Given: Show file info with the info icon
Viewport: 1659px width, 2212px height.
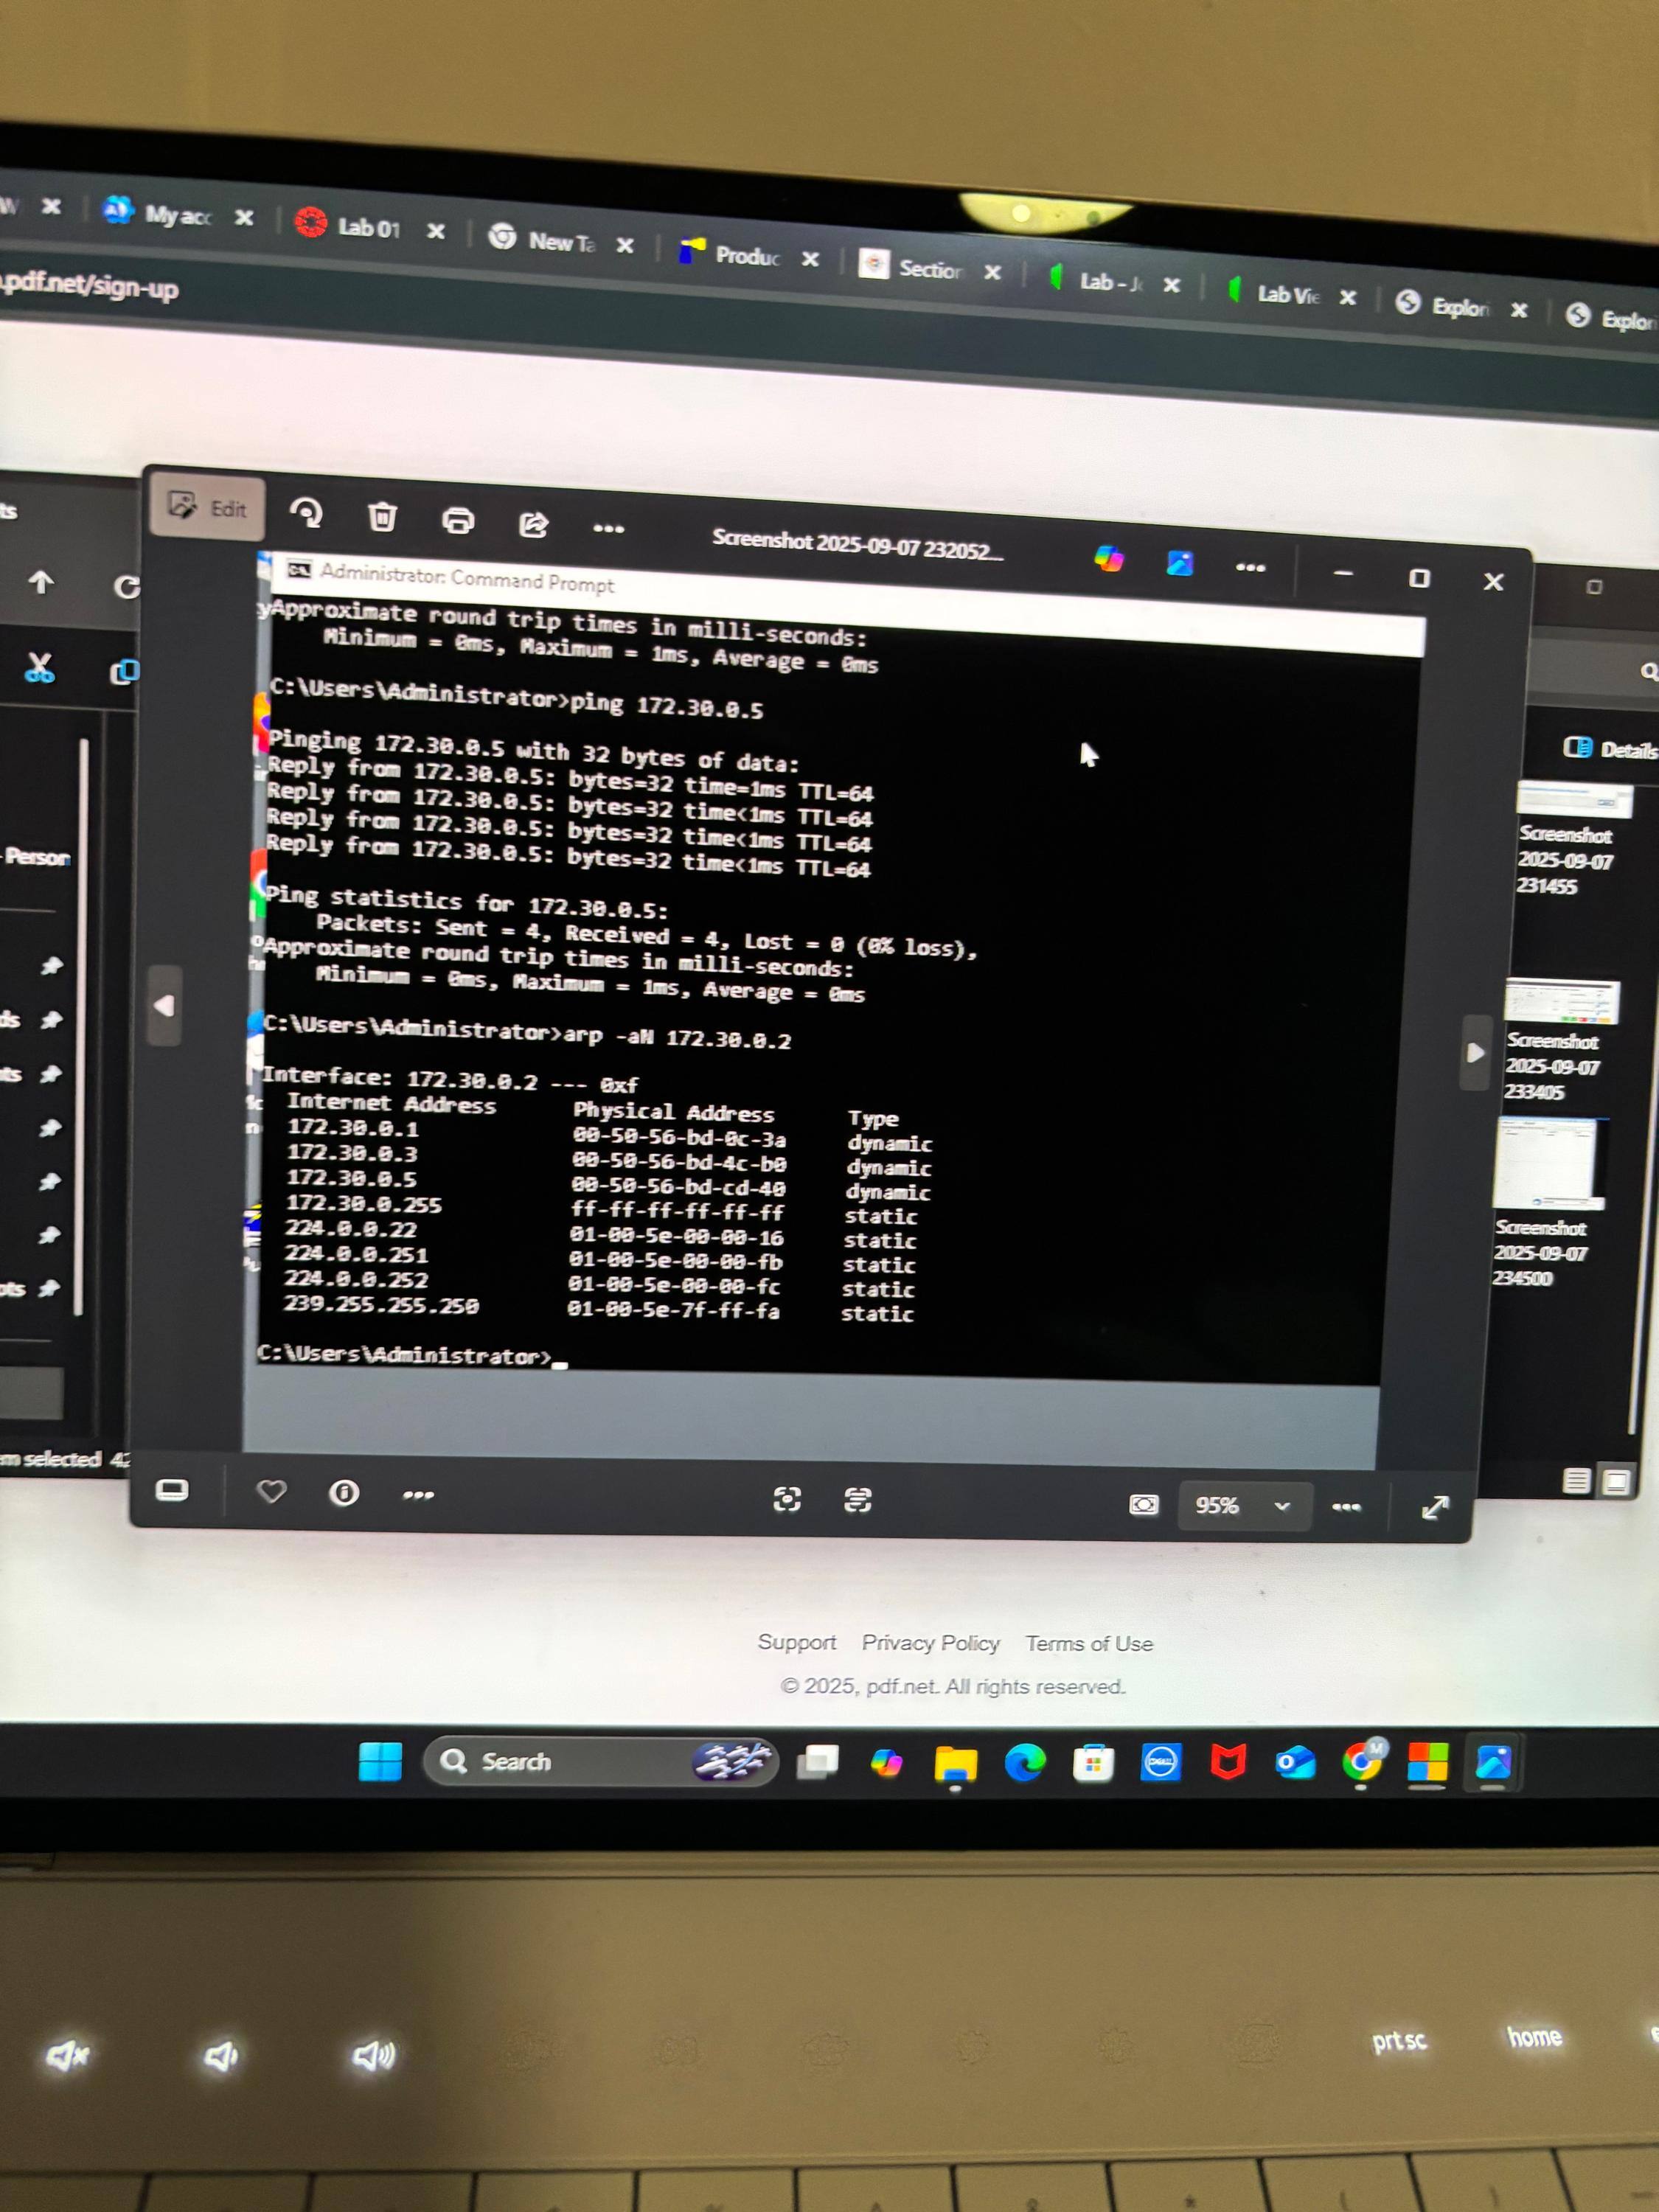Looking at the screenshot, I should [344, 1493].
